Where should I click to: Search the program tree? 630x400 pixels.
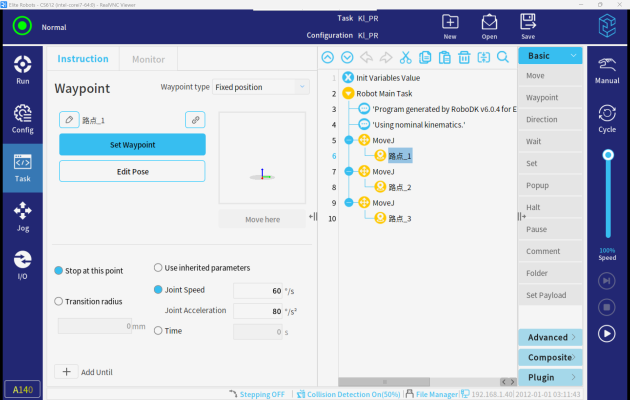503,57
